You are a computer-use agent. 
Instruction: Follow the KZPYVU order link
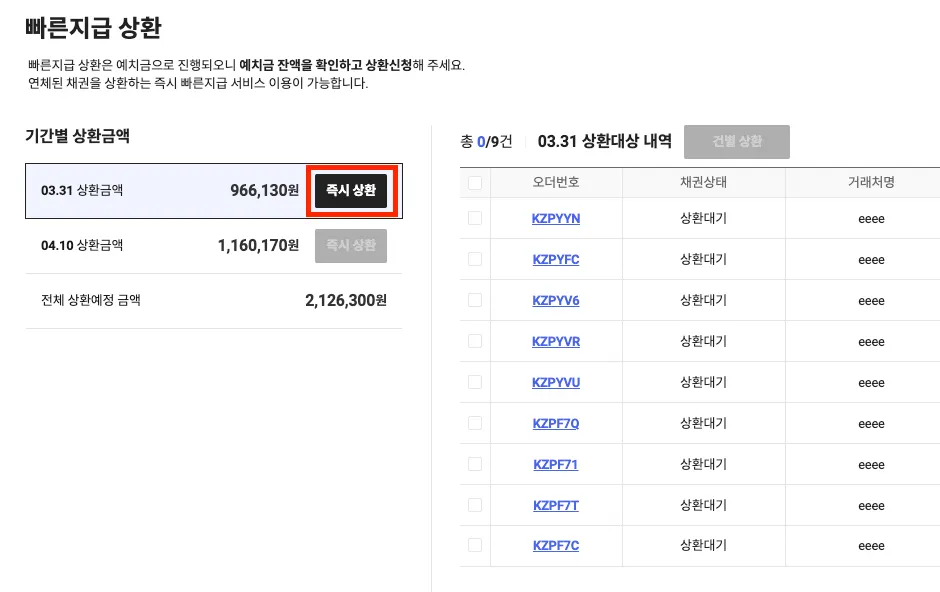point(556,382)
